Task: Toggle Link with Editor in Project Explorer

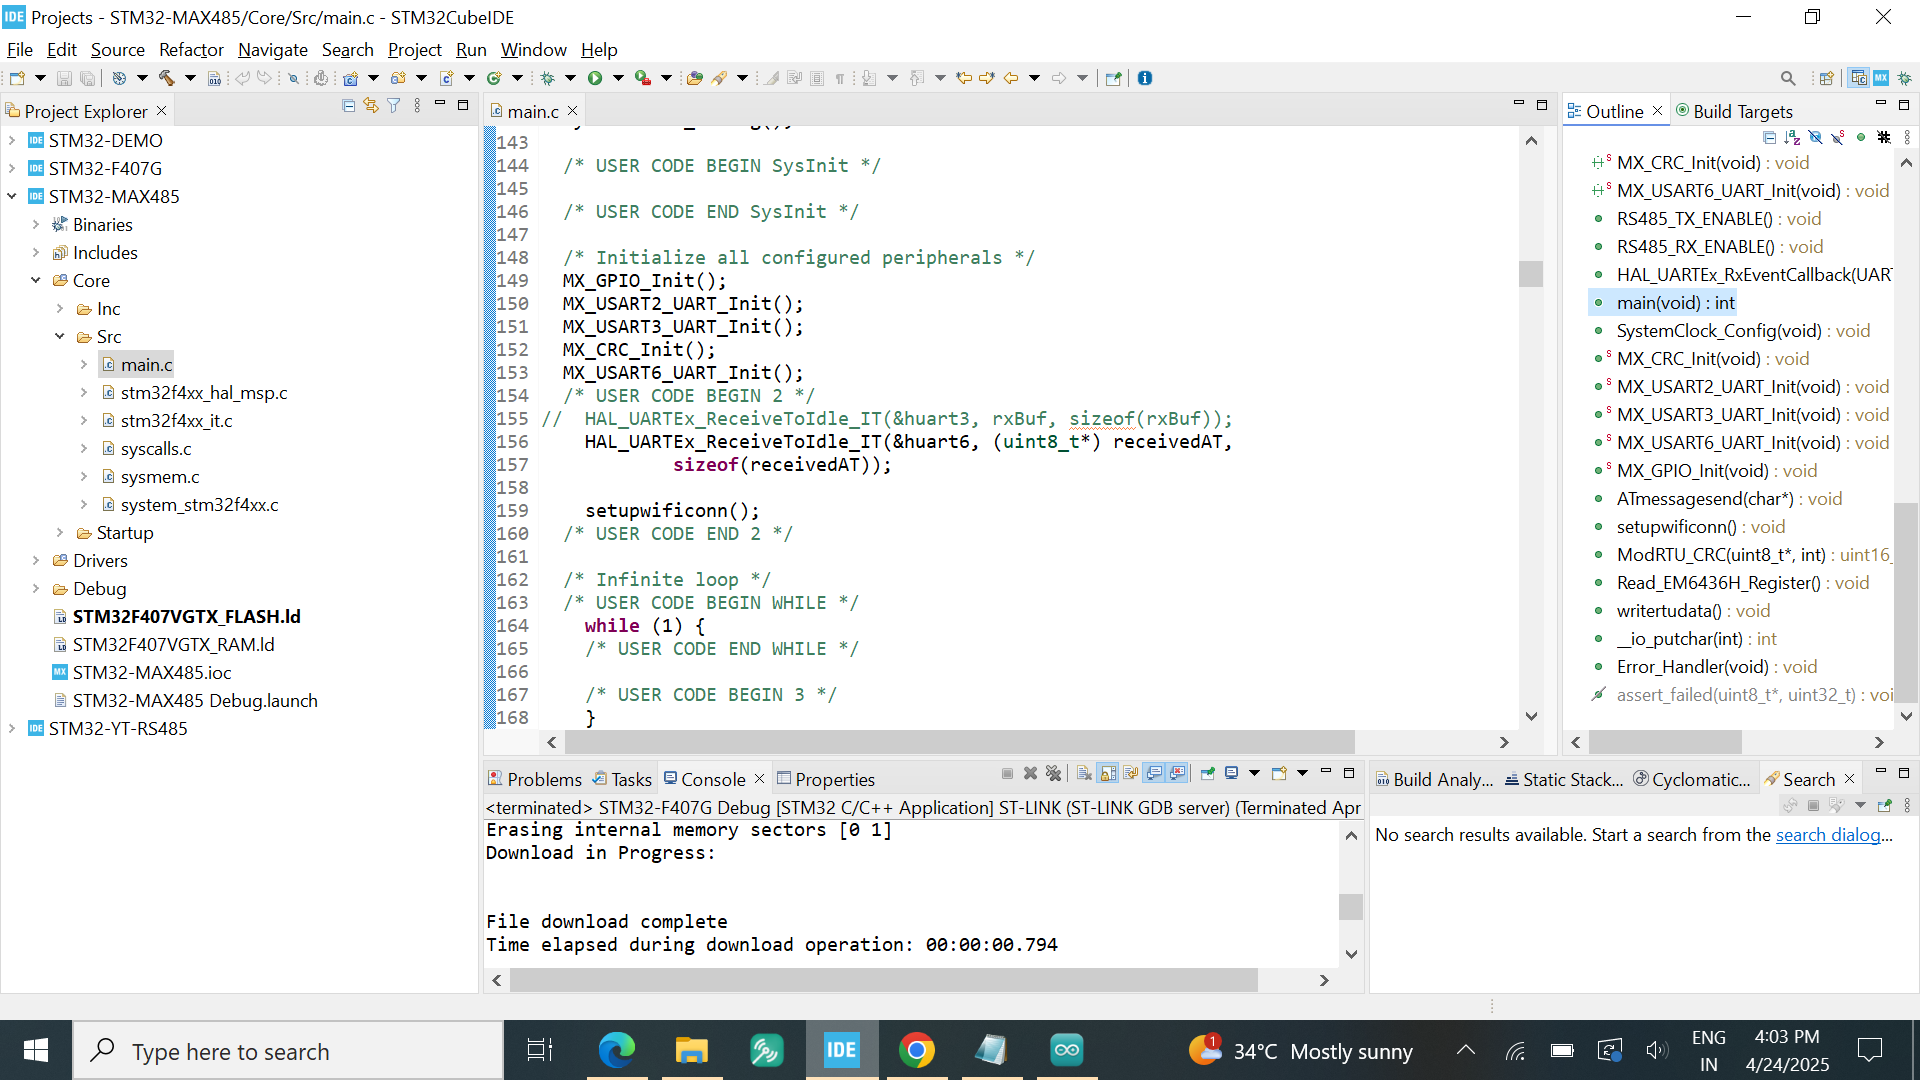Action: coord(371,106)
